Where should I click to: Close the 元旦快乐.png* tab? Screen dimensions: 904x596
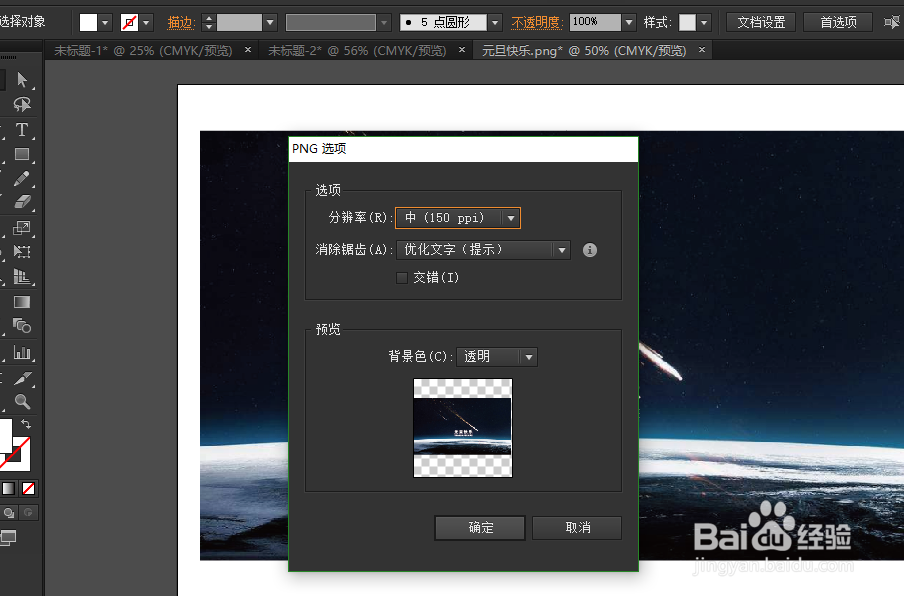pyautogui.click(x=702, y=50)
